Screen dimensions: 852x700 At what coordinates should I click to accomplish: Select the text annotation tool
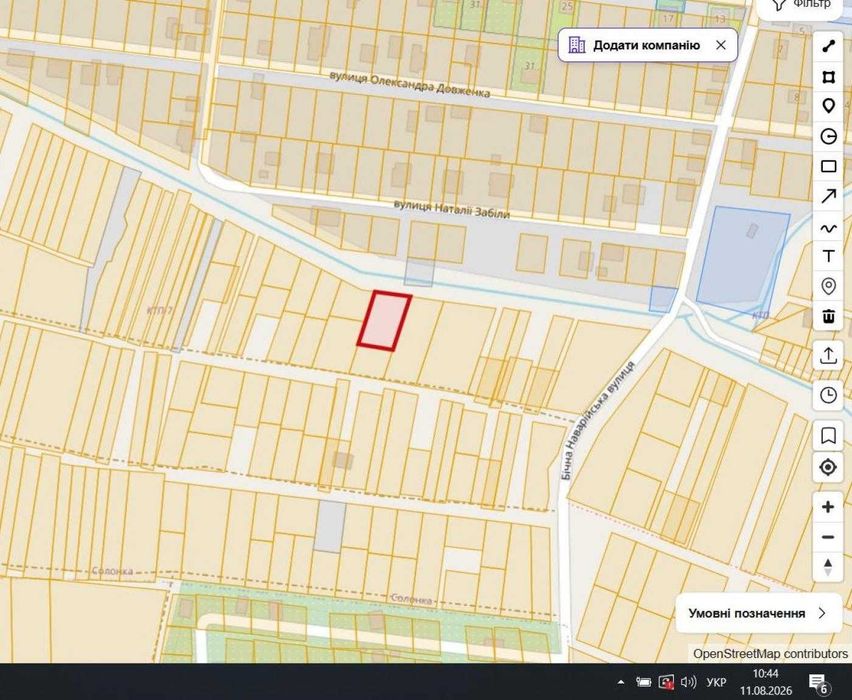[828, 256]
